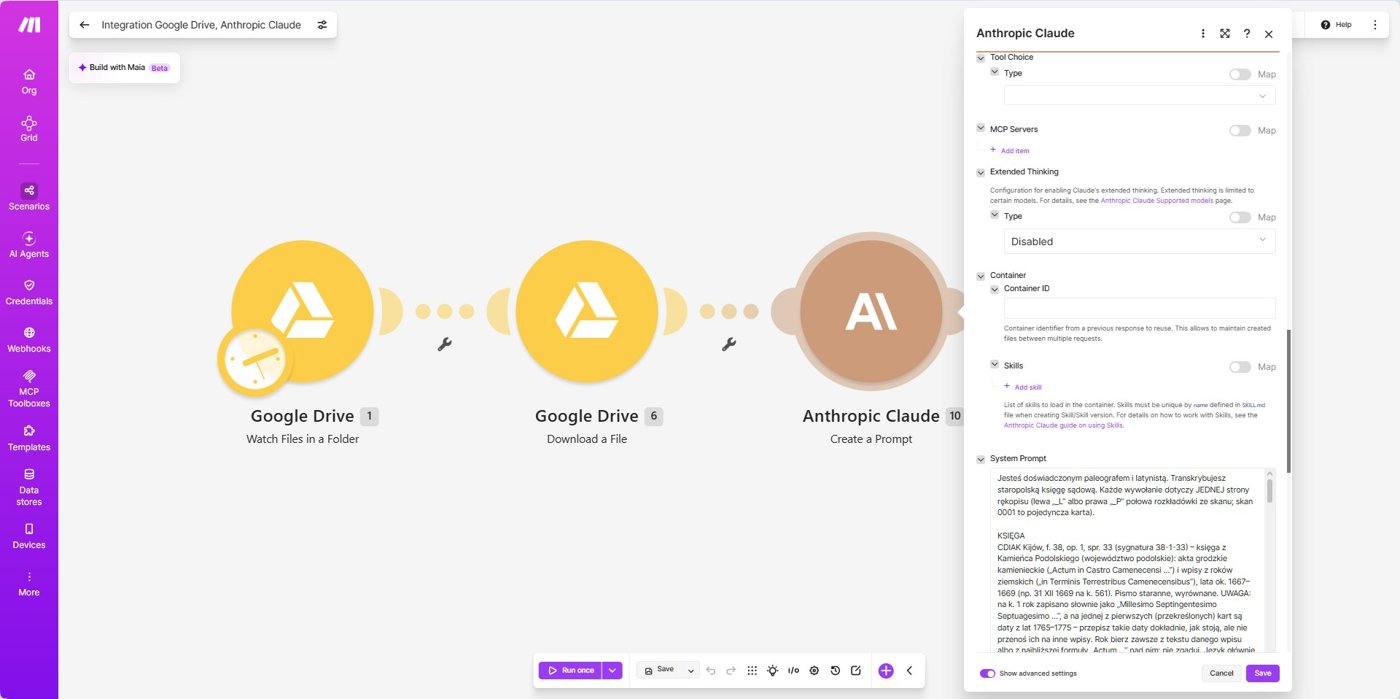Toggle Map switch for Skills
1400x699 pixels.
[x=1240, y=367]
